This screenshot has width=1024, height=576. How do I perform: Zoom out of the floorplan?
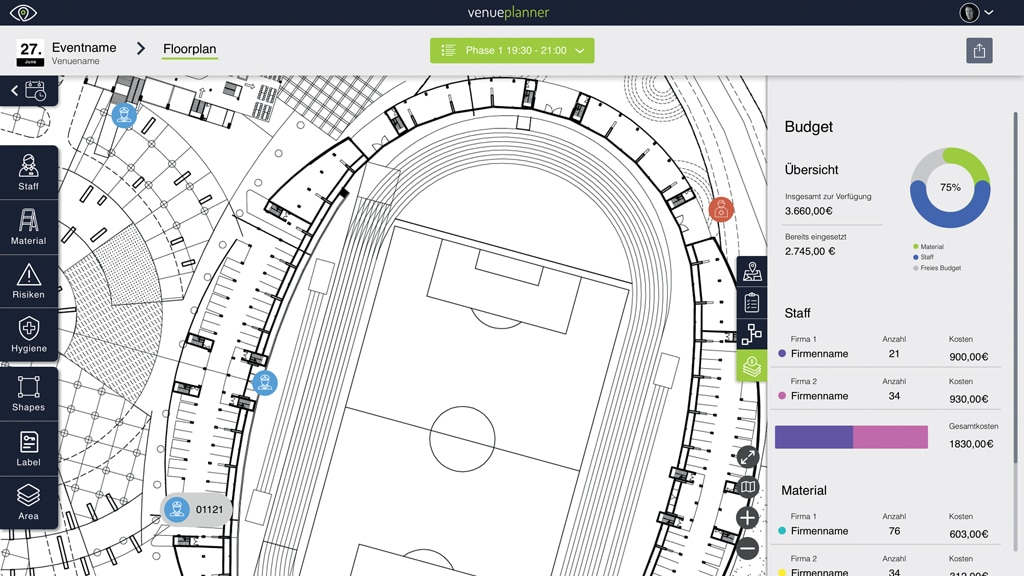[747, 548]
